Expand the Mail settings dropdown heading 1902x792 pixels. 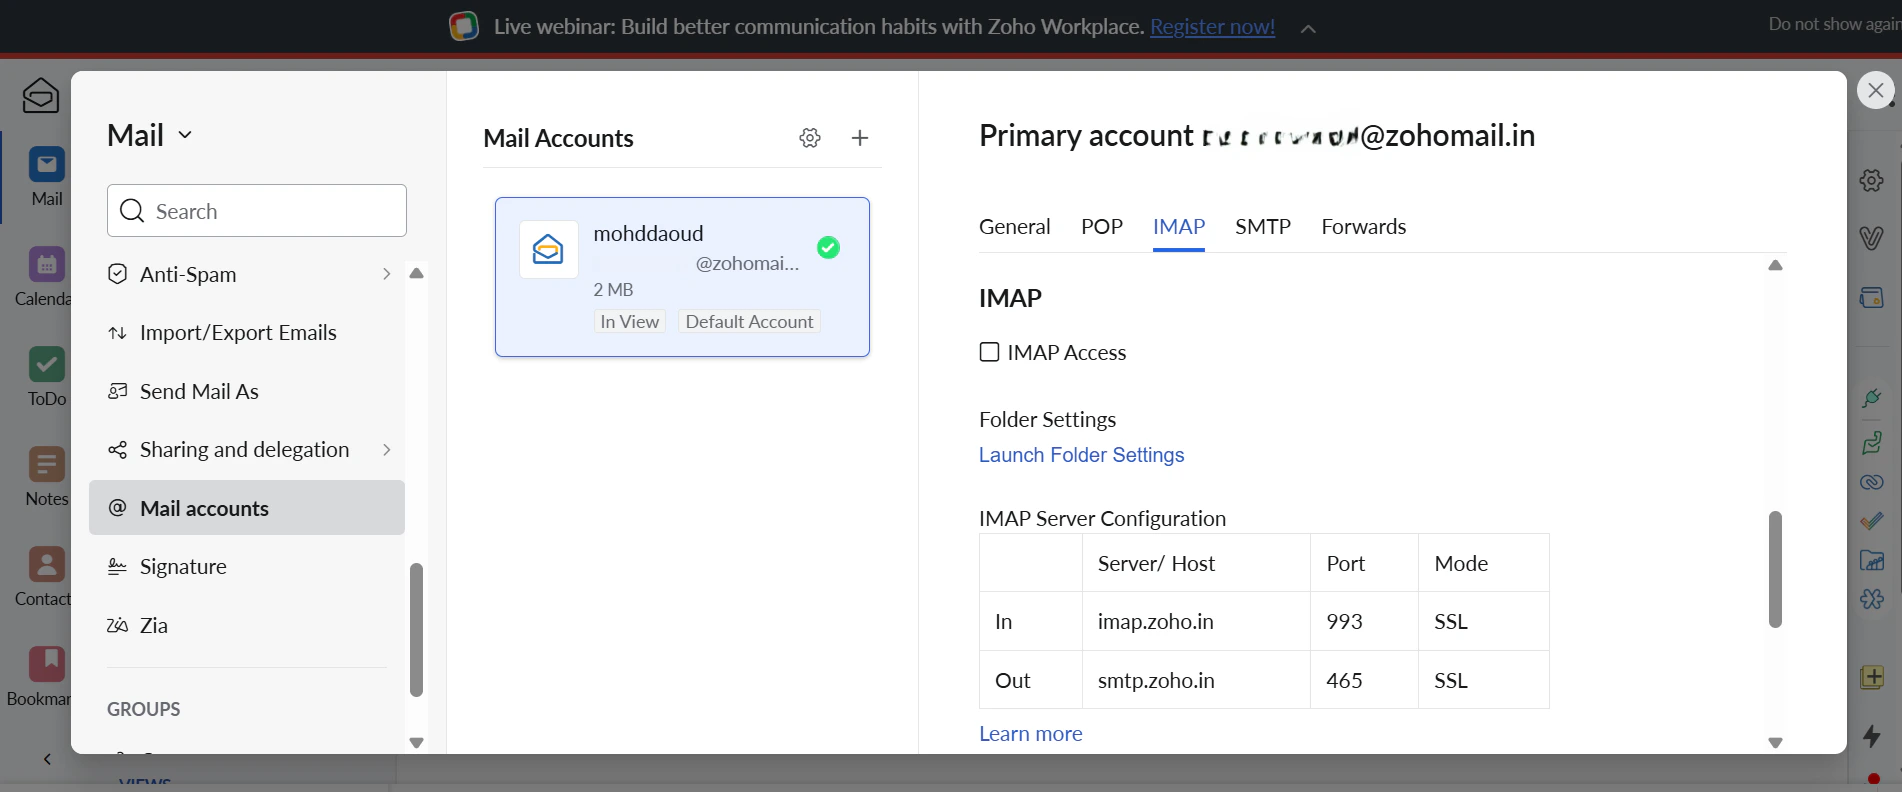[150, 135]
